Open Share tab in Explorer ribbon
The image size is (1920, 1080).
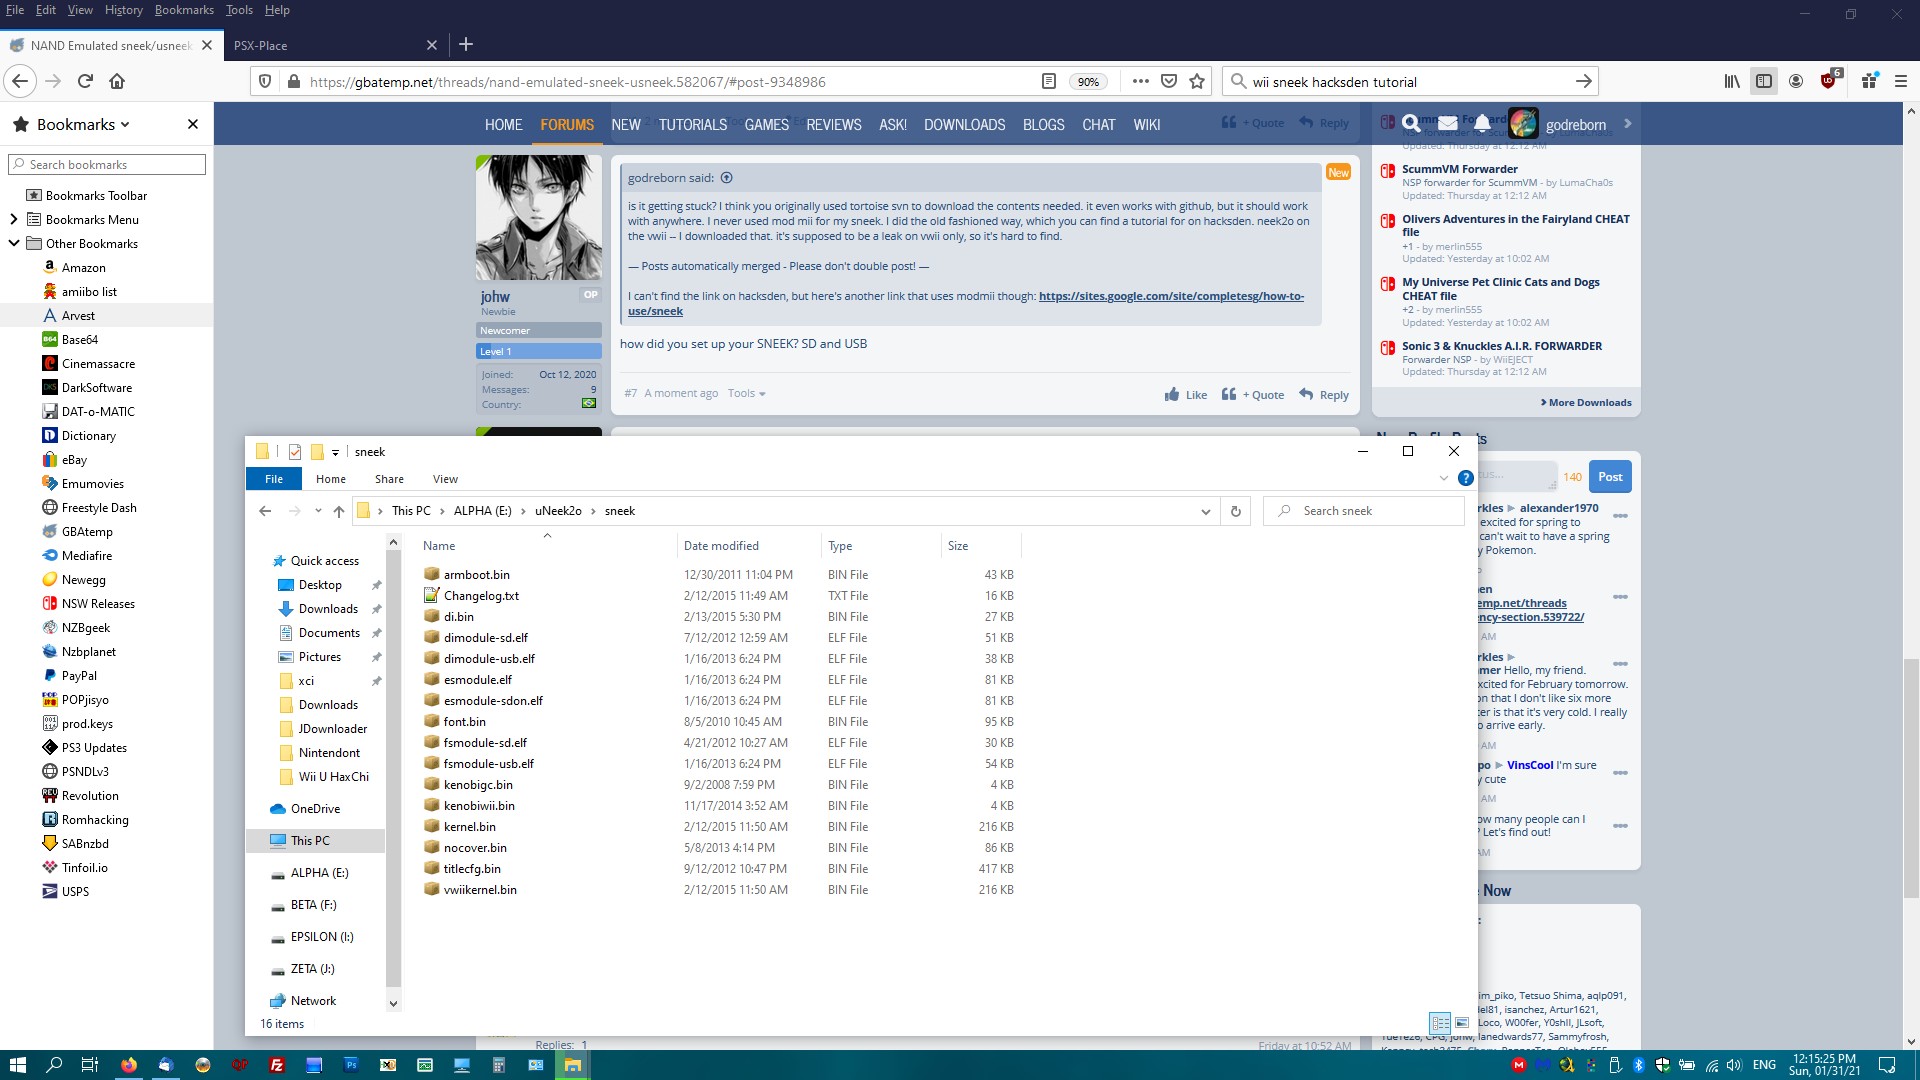389,479
